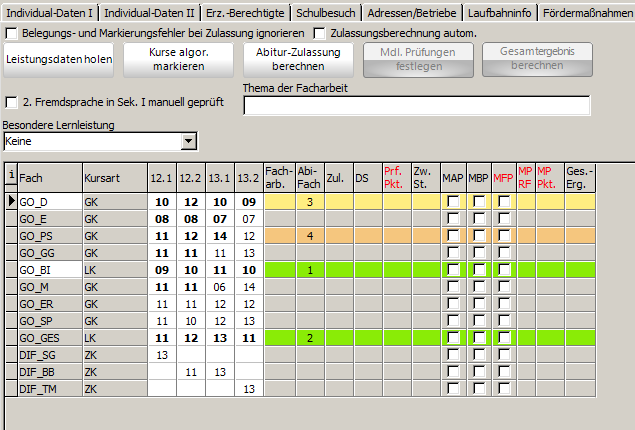Click Mdl. Prüfungen festlegen button
The height and width of the screenshot is (430, 635).
(418, 60)
